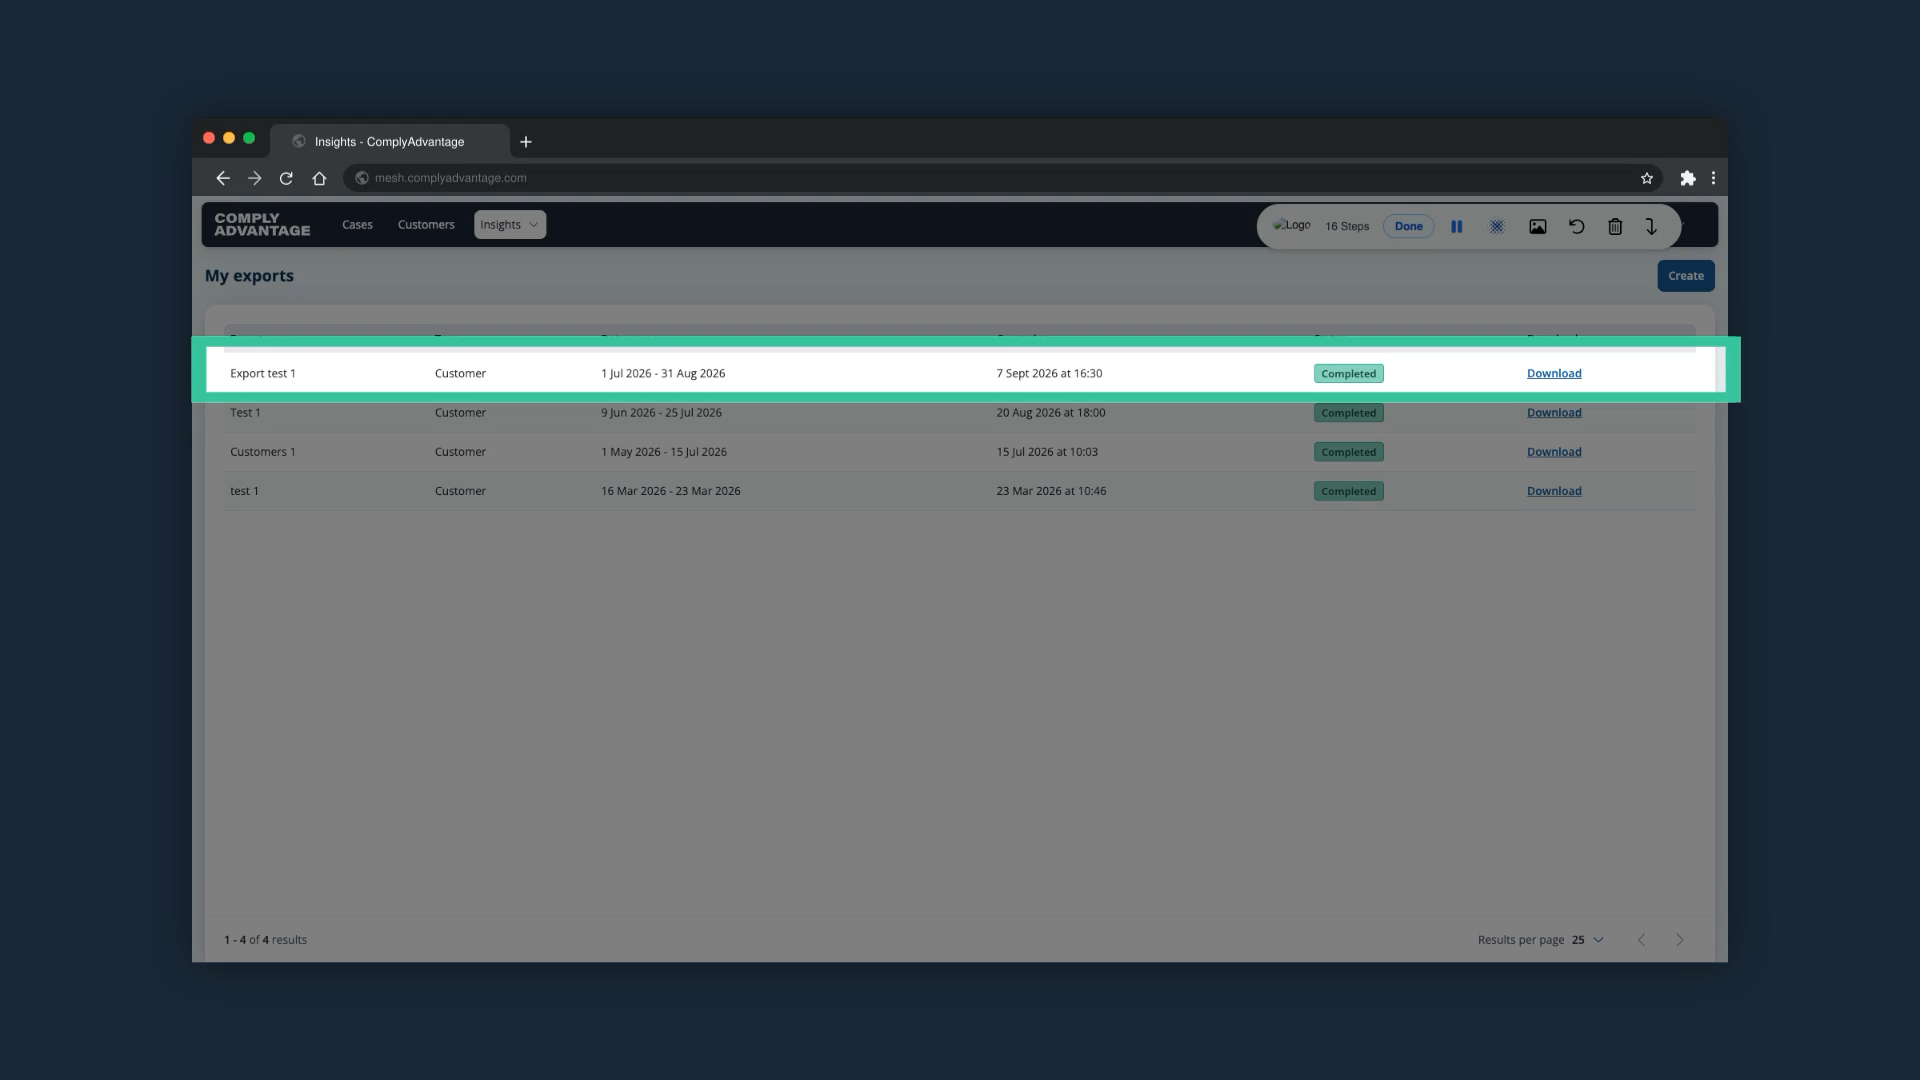This screenshot has width=1920, height=1080.
Task: Open the browser extensions puzzle icon
Action: (1688, 178)
